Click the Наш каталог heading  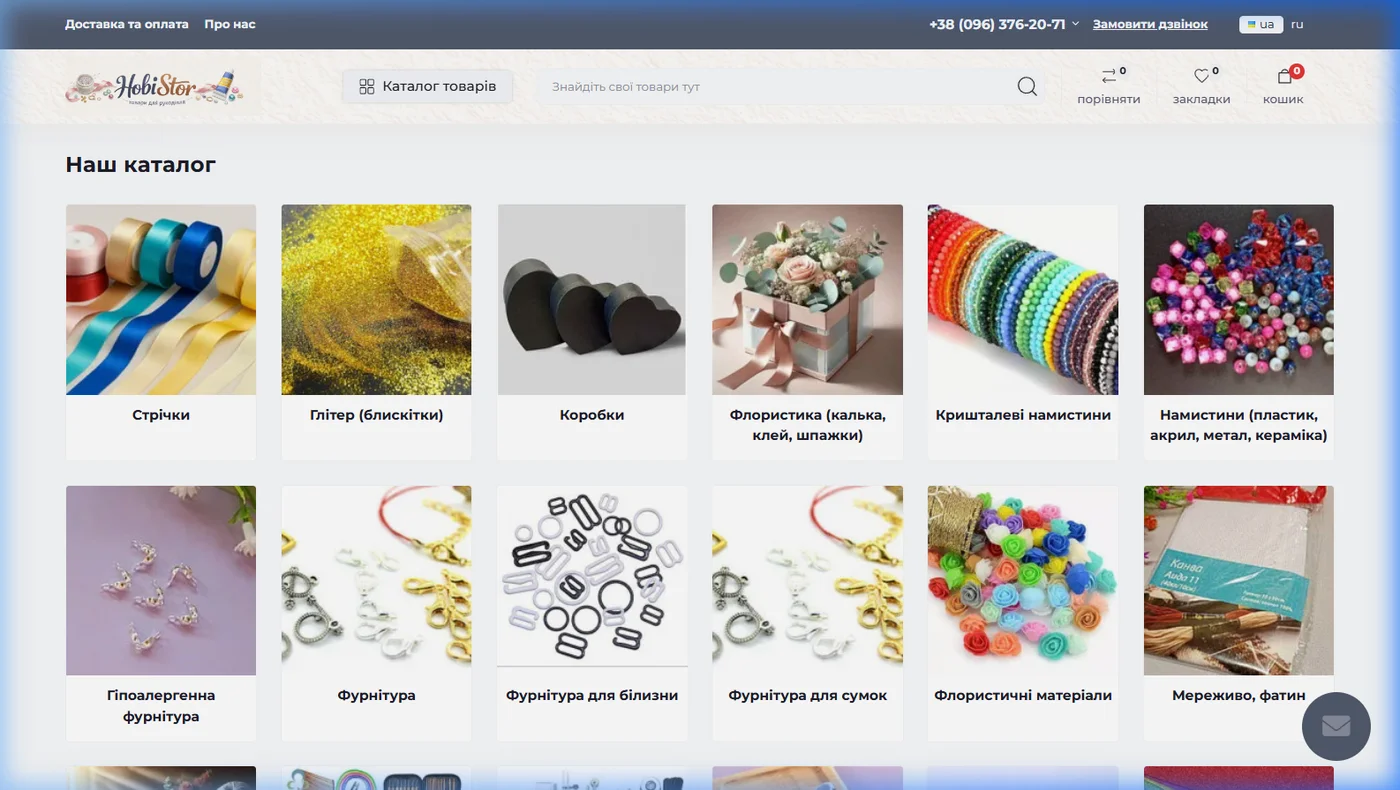141,165
